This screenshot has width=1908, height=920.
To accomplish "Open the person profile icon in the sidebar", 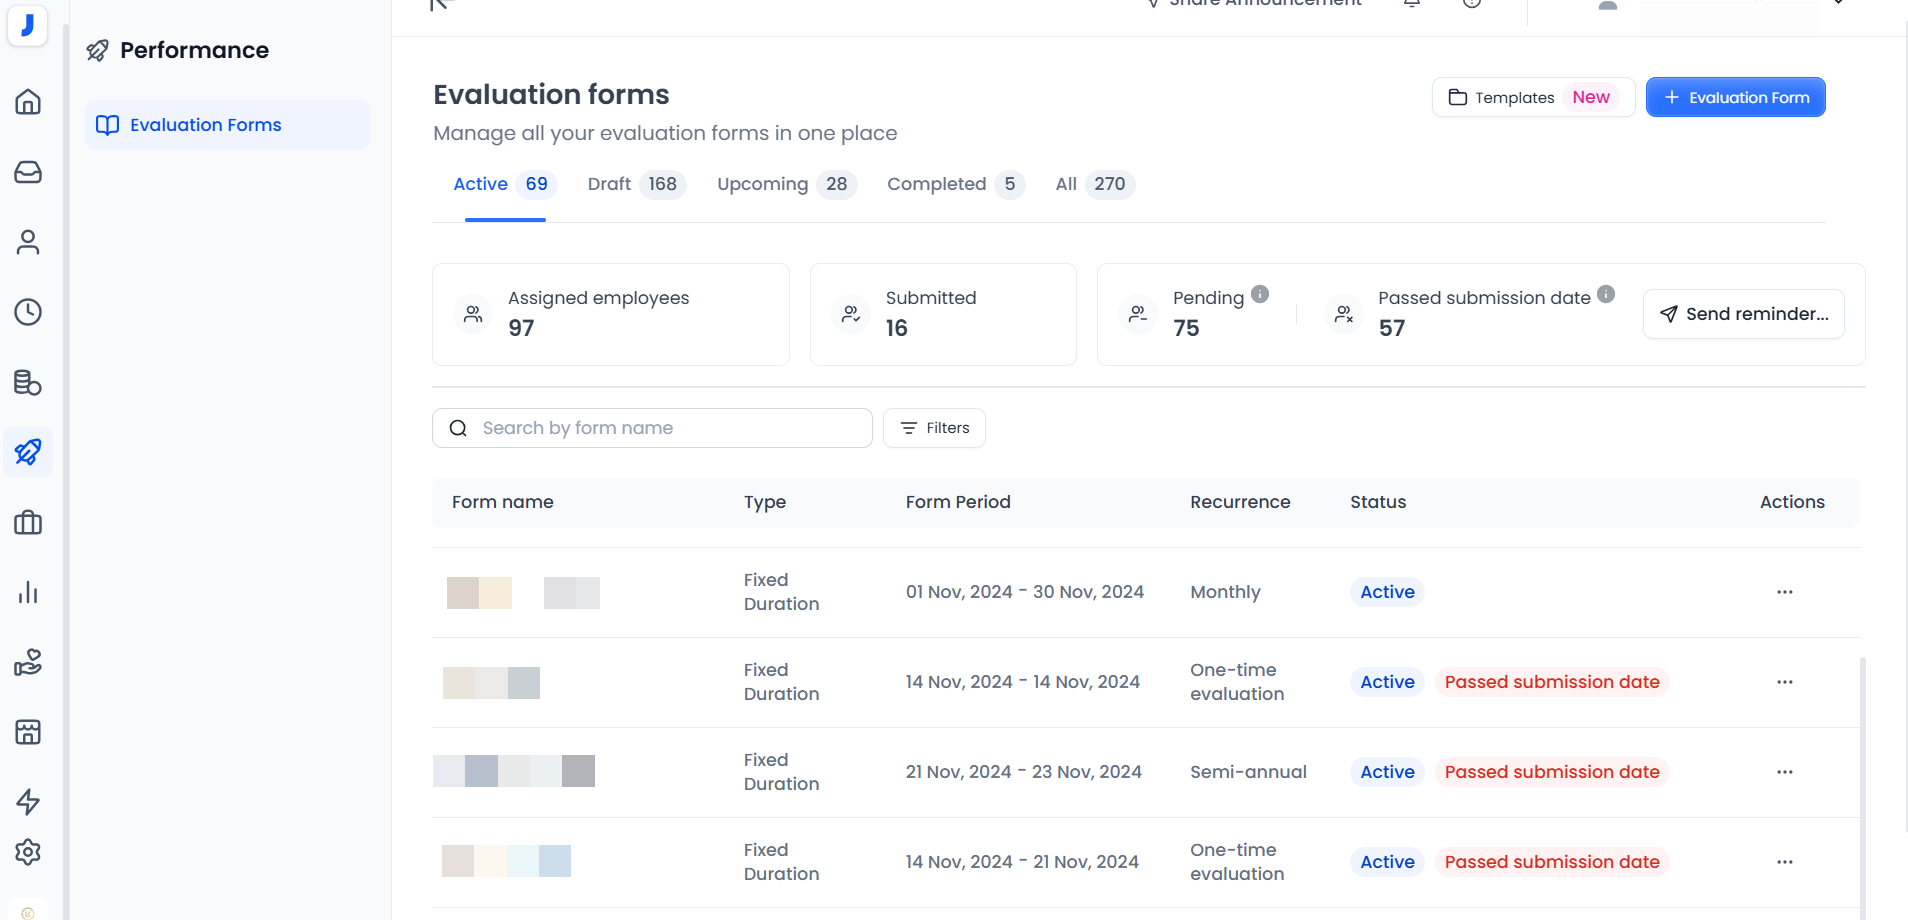I will (28, 242).
